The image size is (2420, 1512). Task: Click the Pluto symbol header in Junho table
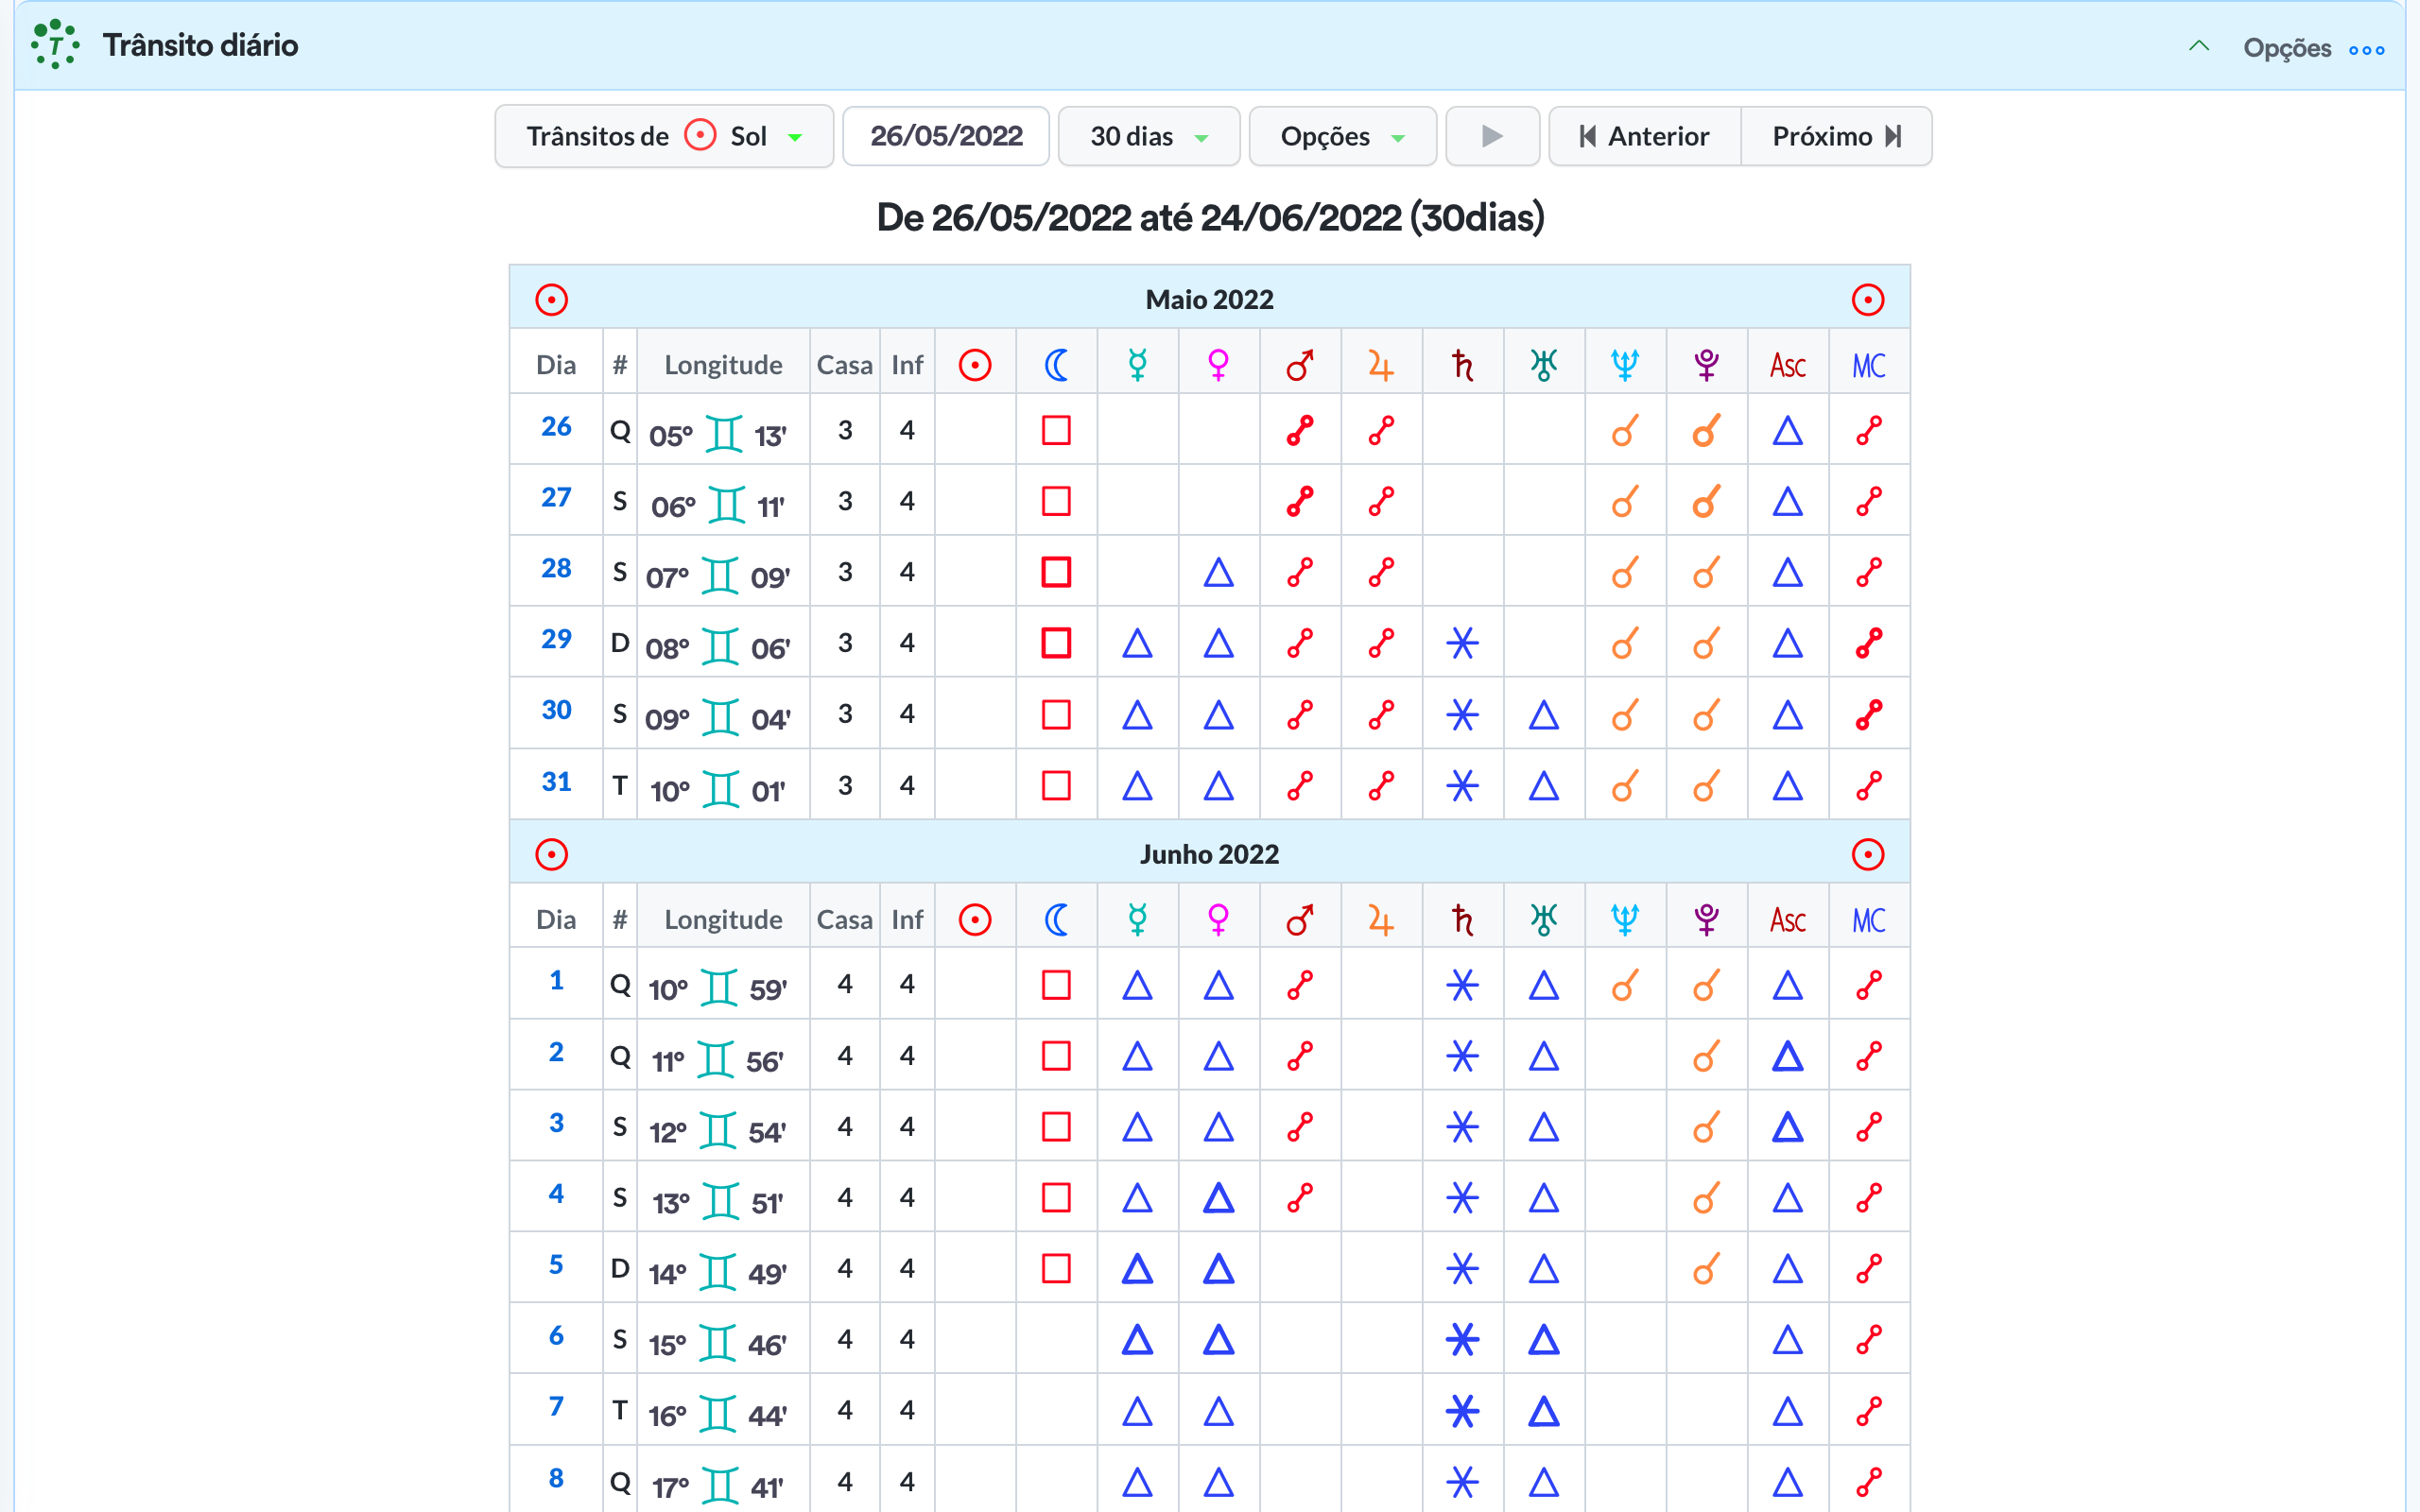pyautogui.click(x=1706, y=920)
